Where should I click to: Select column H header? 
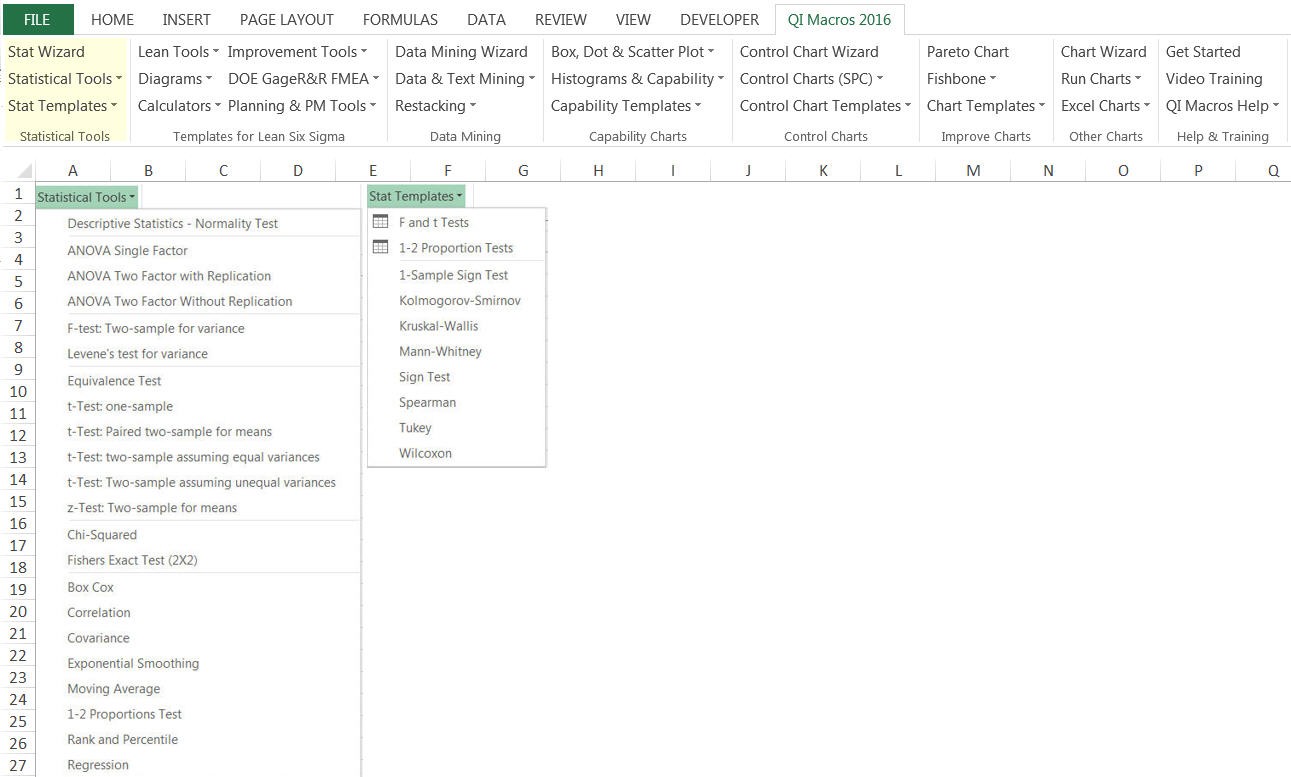(598, 171)
